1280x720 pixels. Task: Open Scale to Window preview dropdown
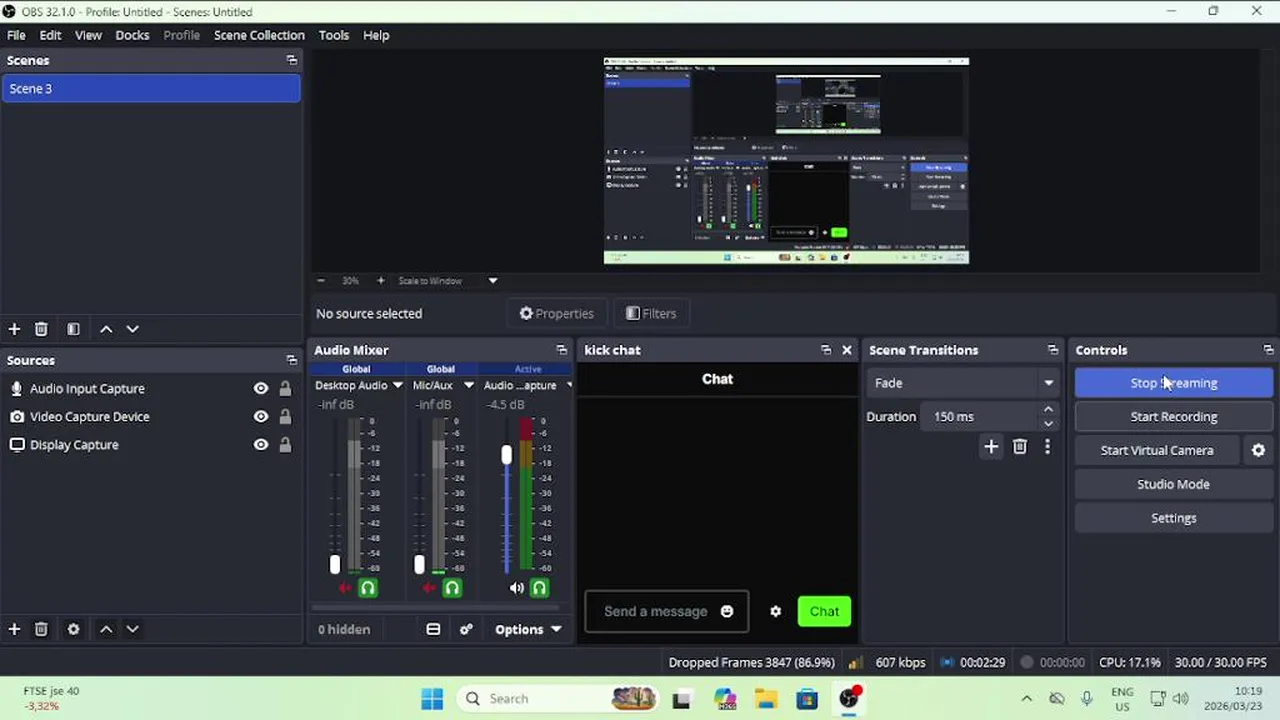click(493, 281)
